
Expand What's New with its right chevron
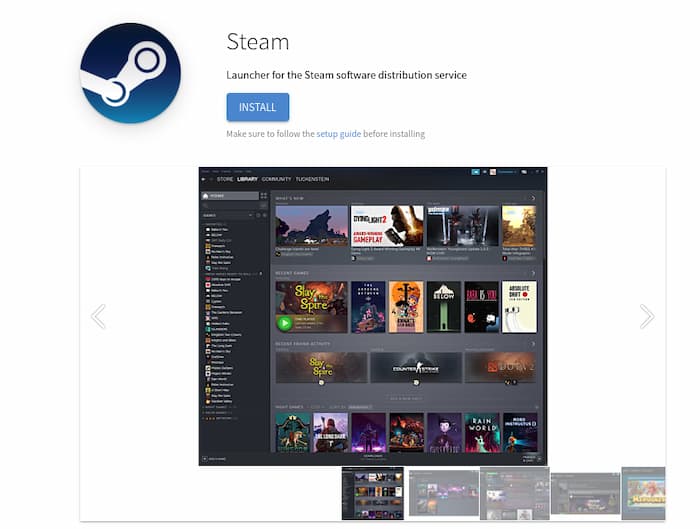click(533, 198)
